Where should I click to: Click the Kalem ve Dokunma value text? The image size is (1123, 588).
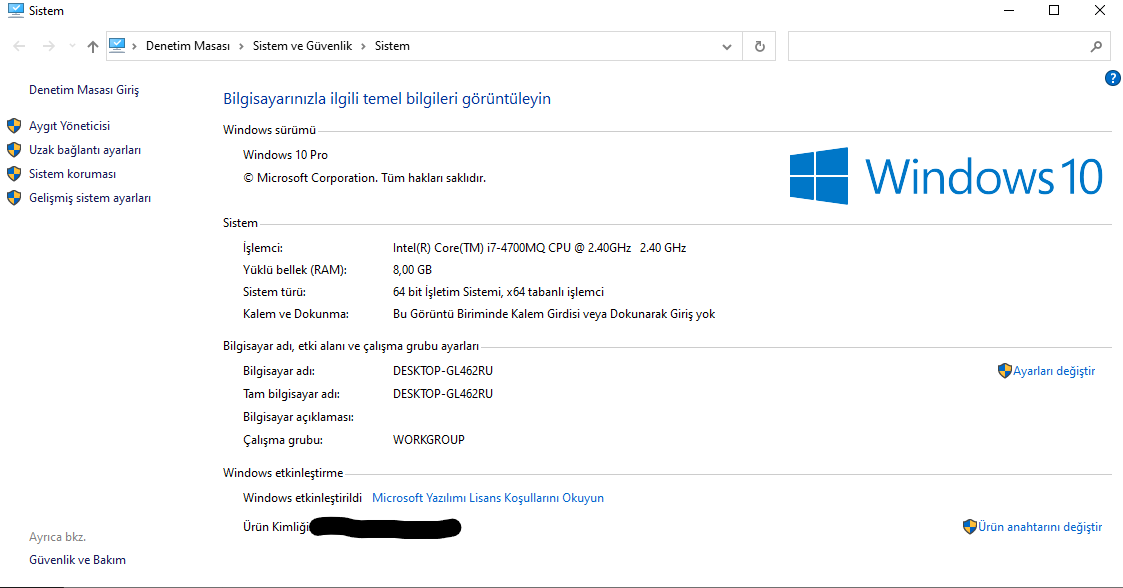tap(554, 314)
